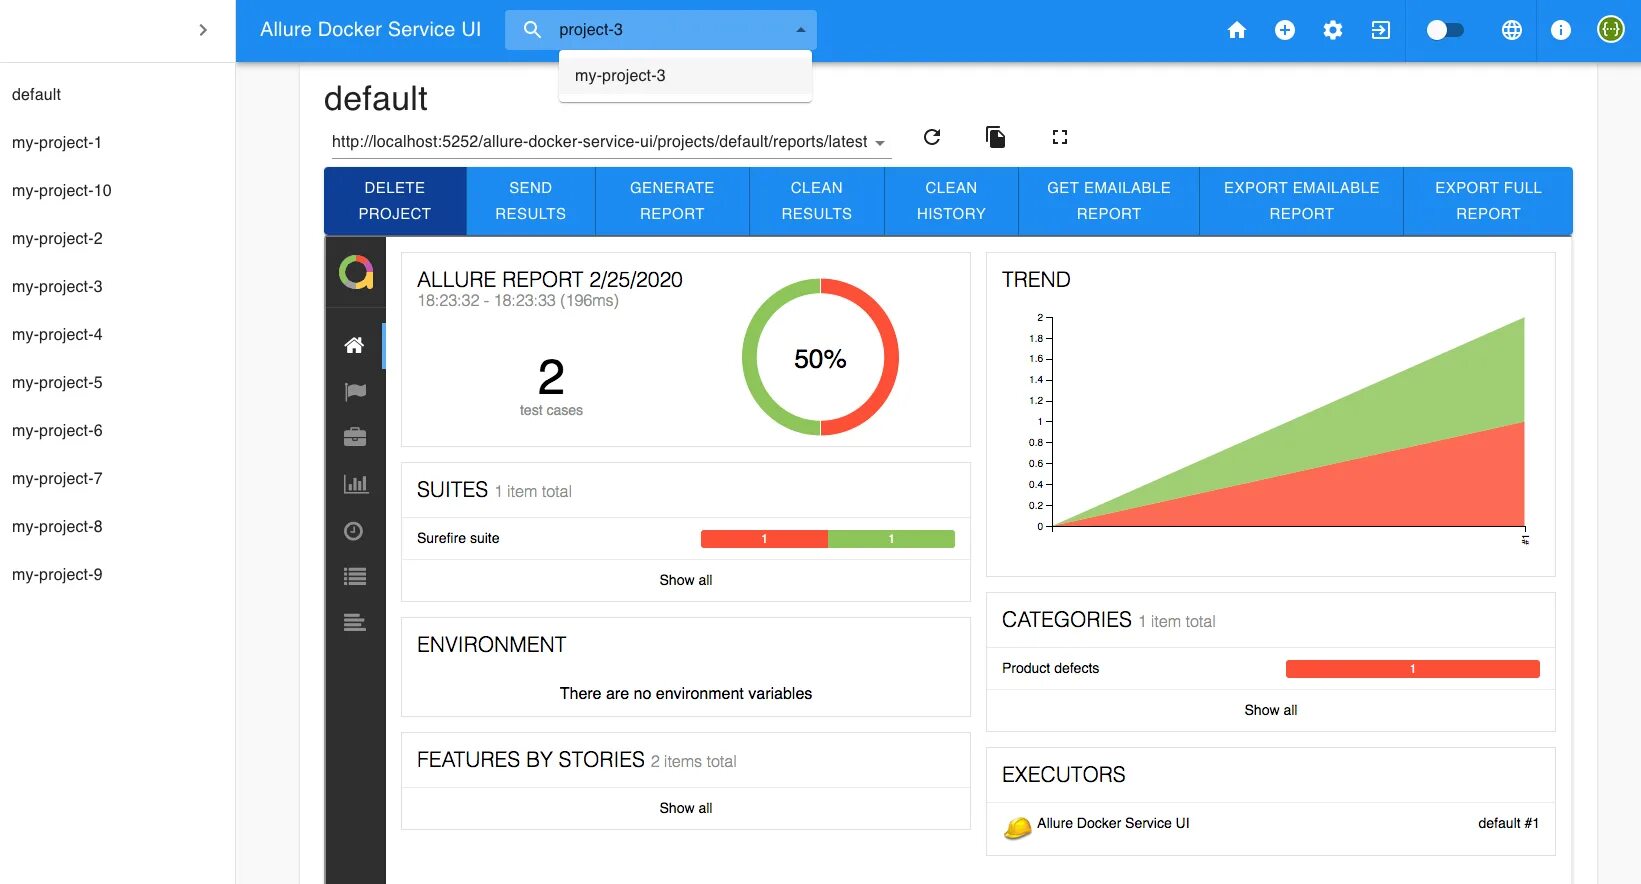Select my-project-1 in sidebar

117,143
